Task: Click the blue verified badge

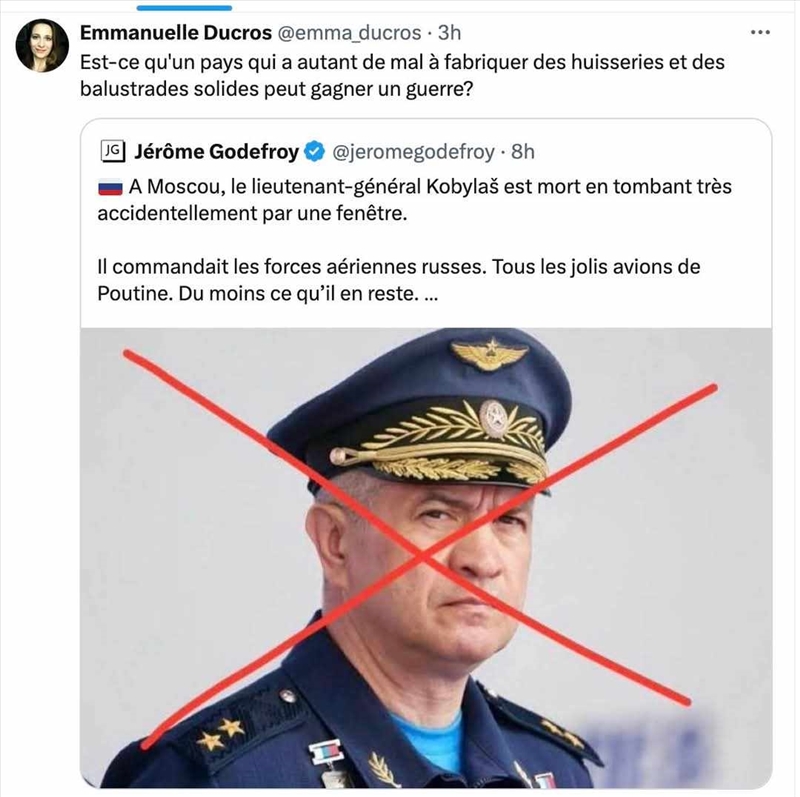Action: pyautogui.click(x=314, y=152)
